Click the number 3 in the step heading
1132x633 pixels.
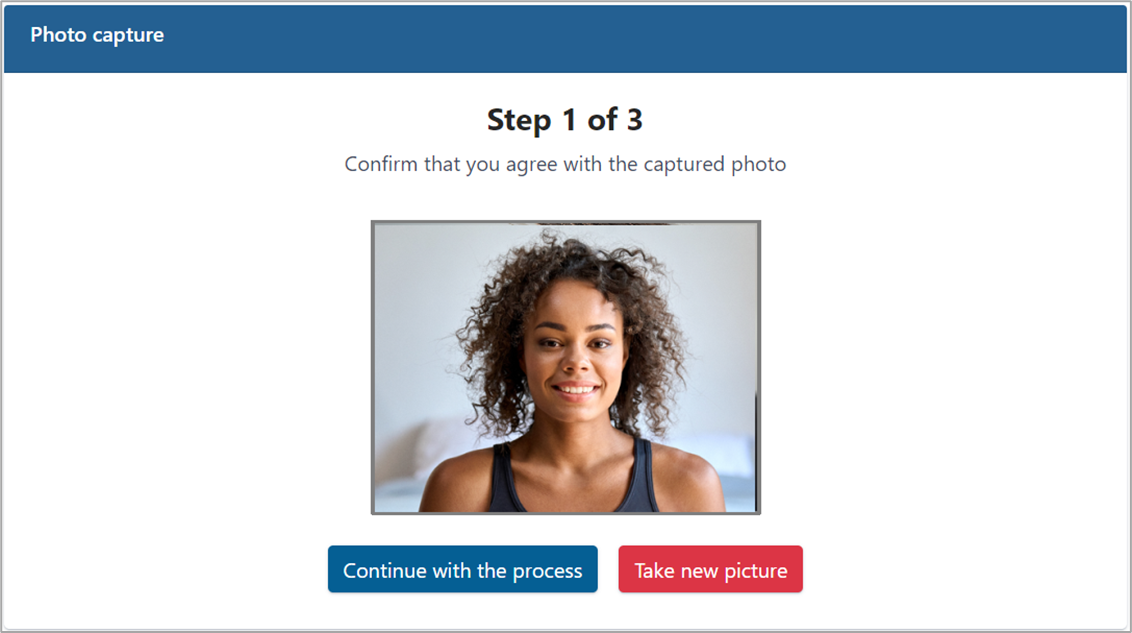tap(635, 120)
